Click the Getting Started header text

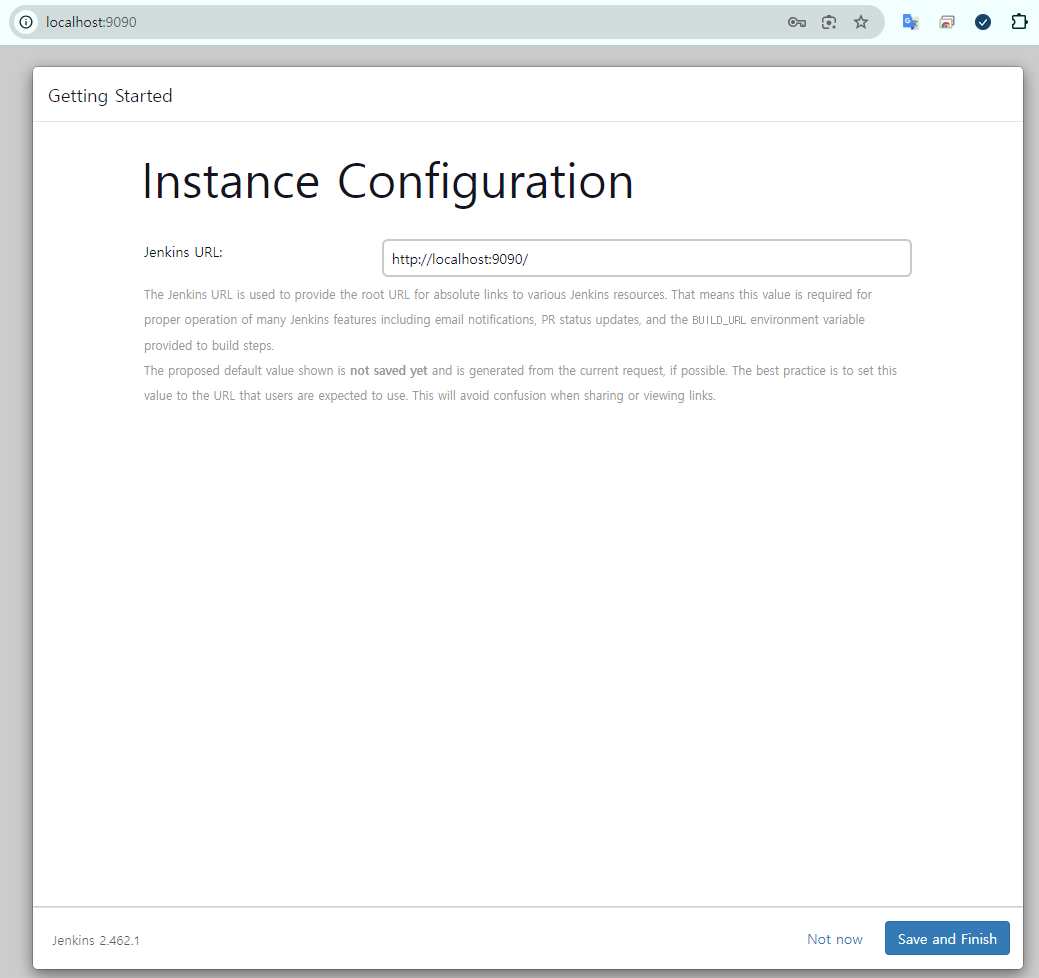point(110,96)
